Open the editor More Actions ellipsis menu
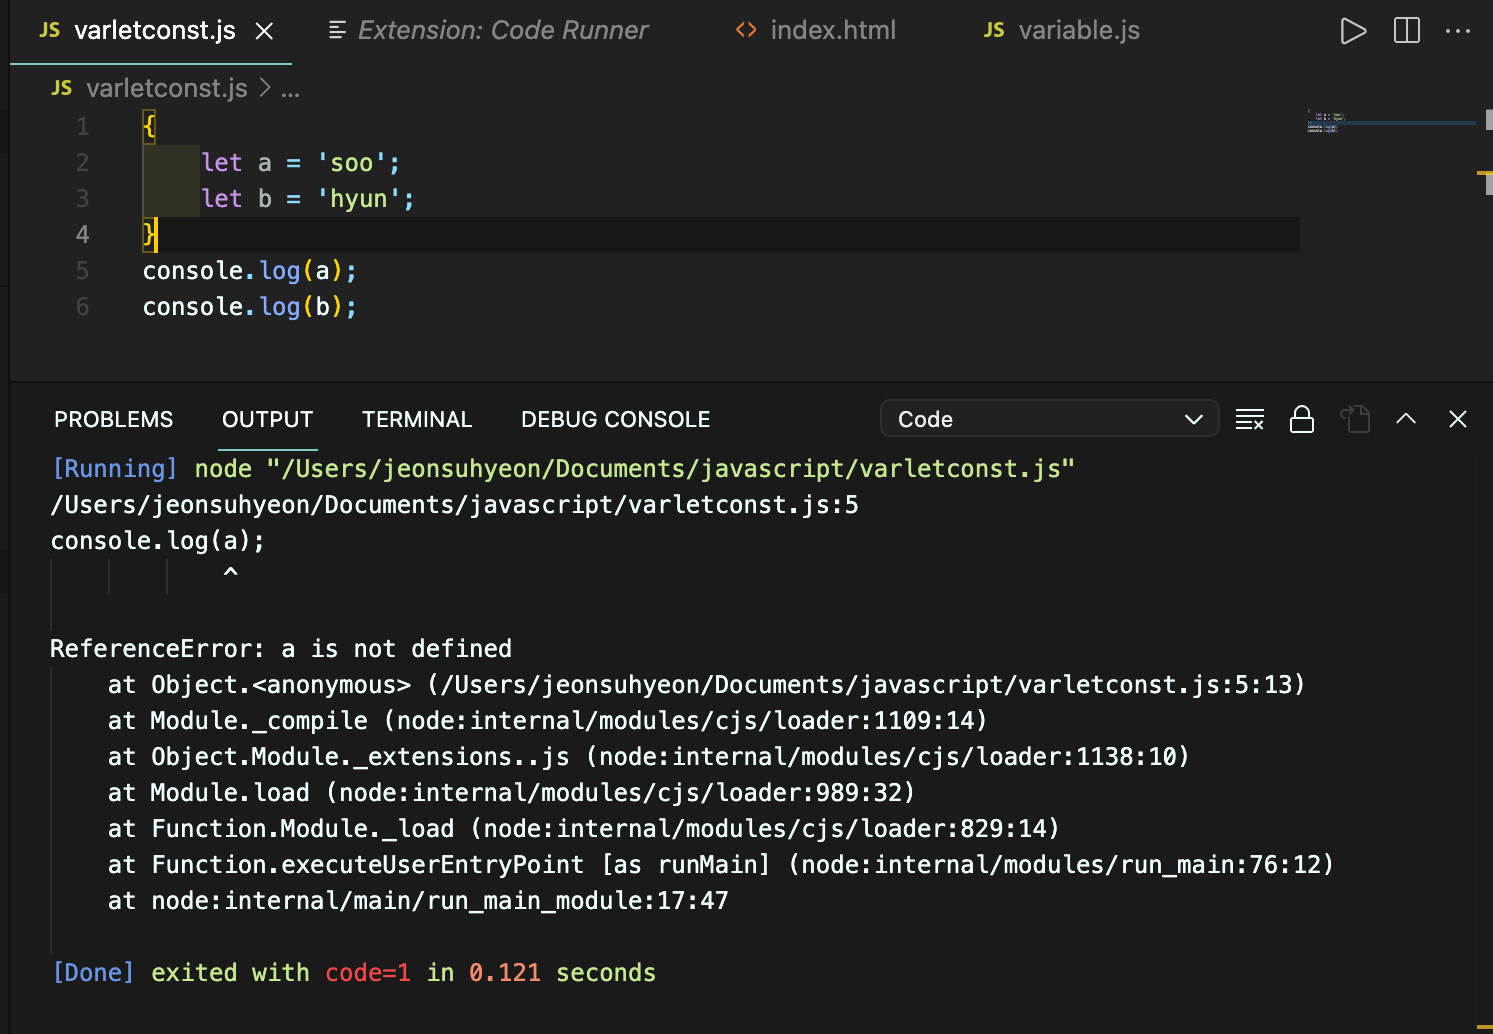Screen dimensions: 1493x1034 (1458, 31)
